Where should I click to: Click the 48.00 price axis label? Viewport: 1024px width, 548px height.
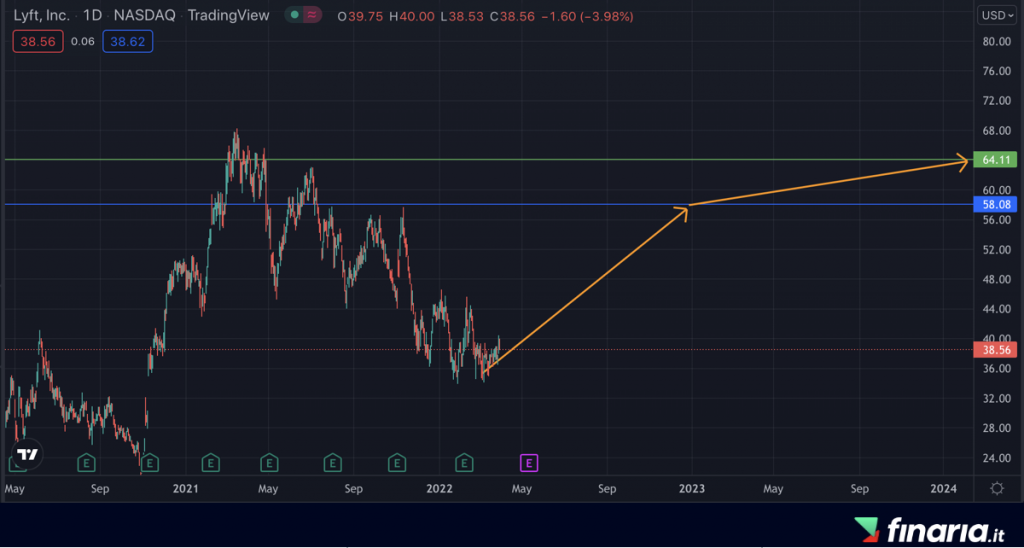[x=997, y=280]
